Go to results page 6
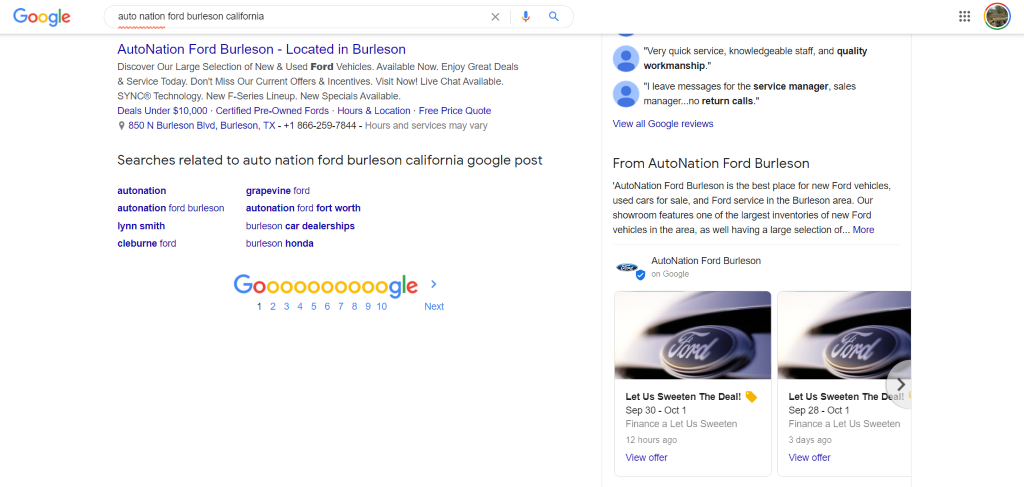1024x487 pixels. 327,307
